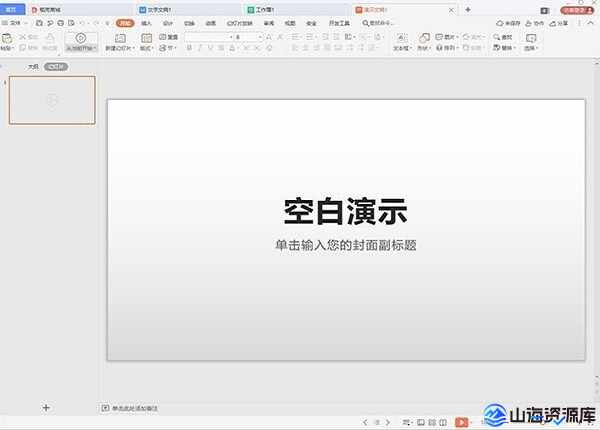Collapse the ribbon with the chevron
600x430 pixels.
click(x=591, y=23)
